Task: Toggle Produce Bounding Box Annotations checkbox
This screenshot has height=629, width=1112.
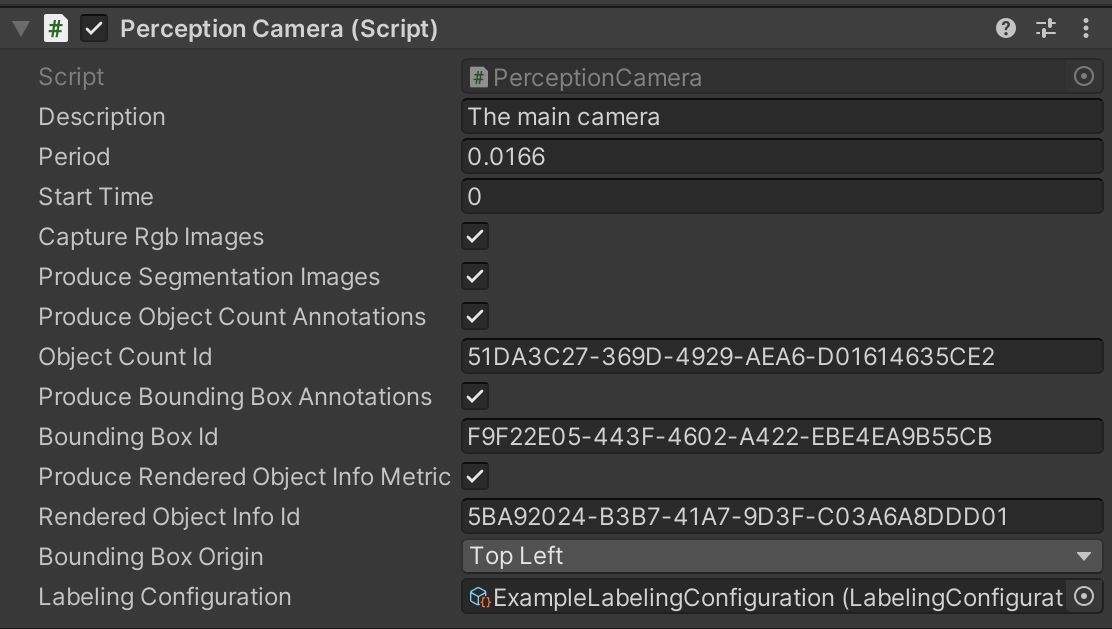Action: click(475, 397)
